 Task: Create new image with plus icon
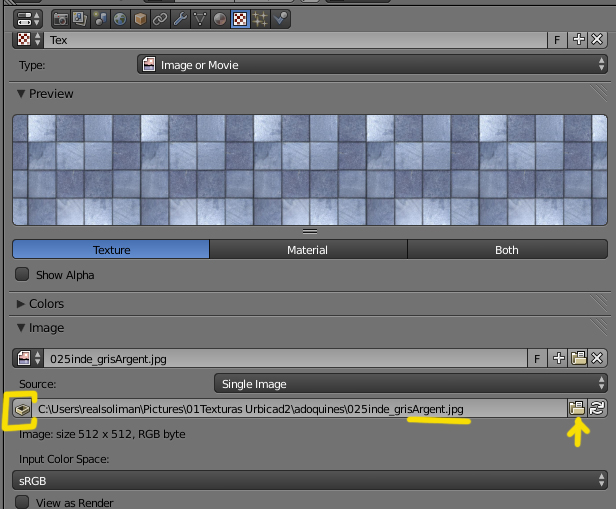click(558, 358)
